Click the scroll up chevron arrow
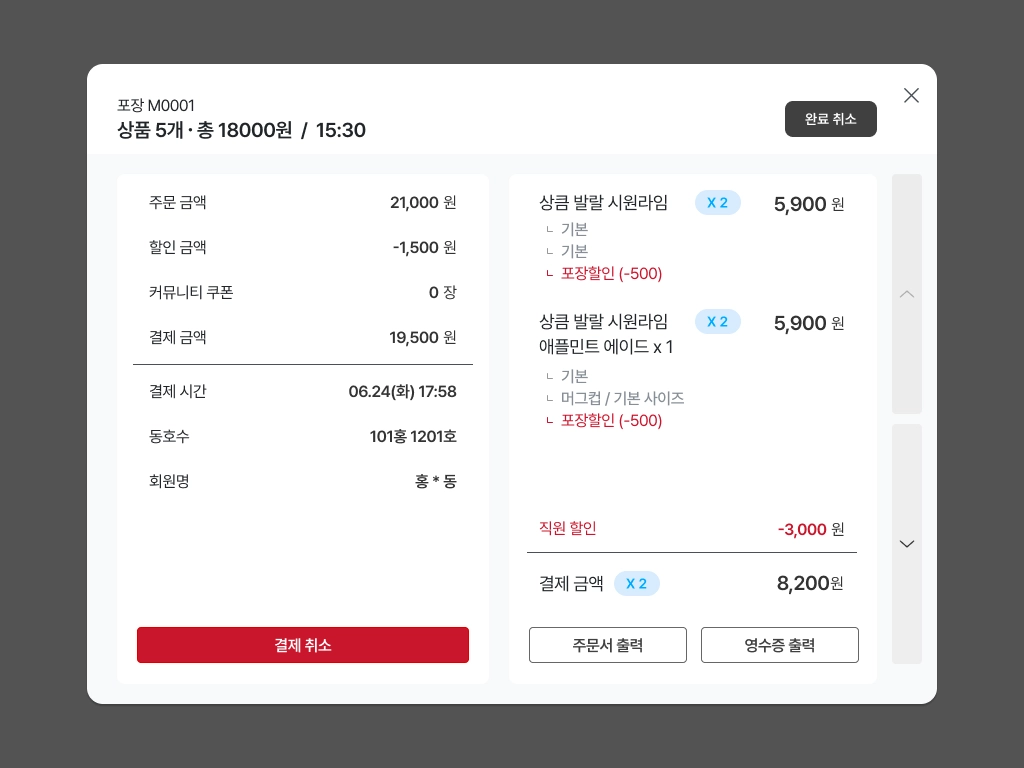1024x768 pixels. point(906,294)
